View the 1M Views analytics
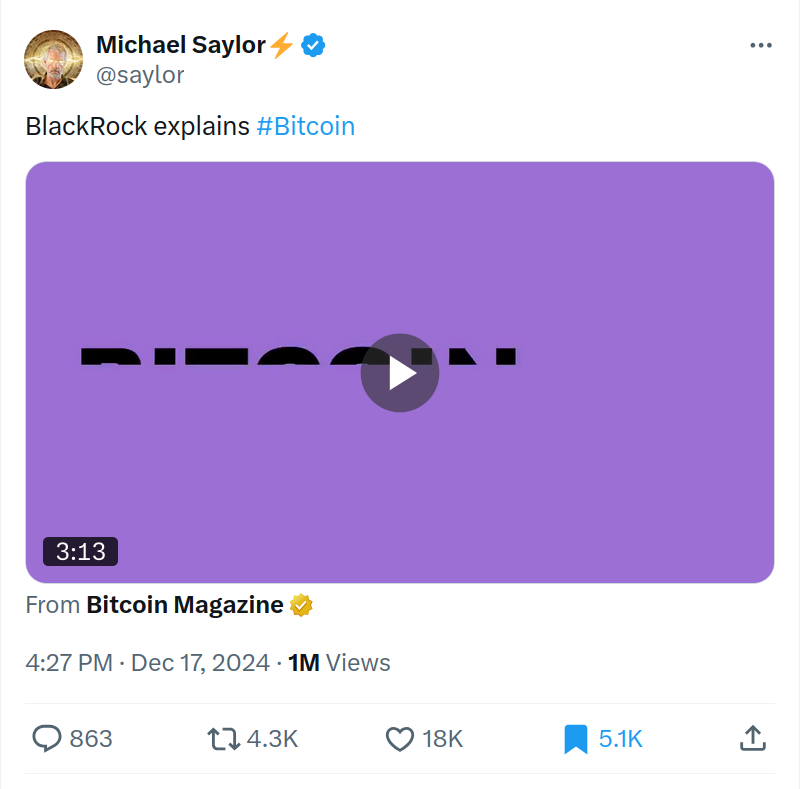 click(x=339, y=662)
